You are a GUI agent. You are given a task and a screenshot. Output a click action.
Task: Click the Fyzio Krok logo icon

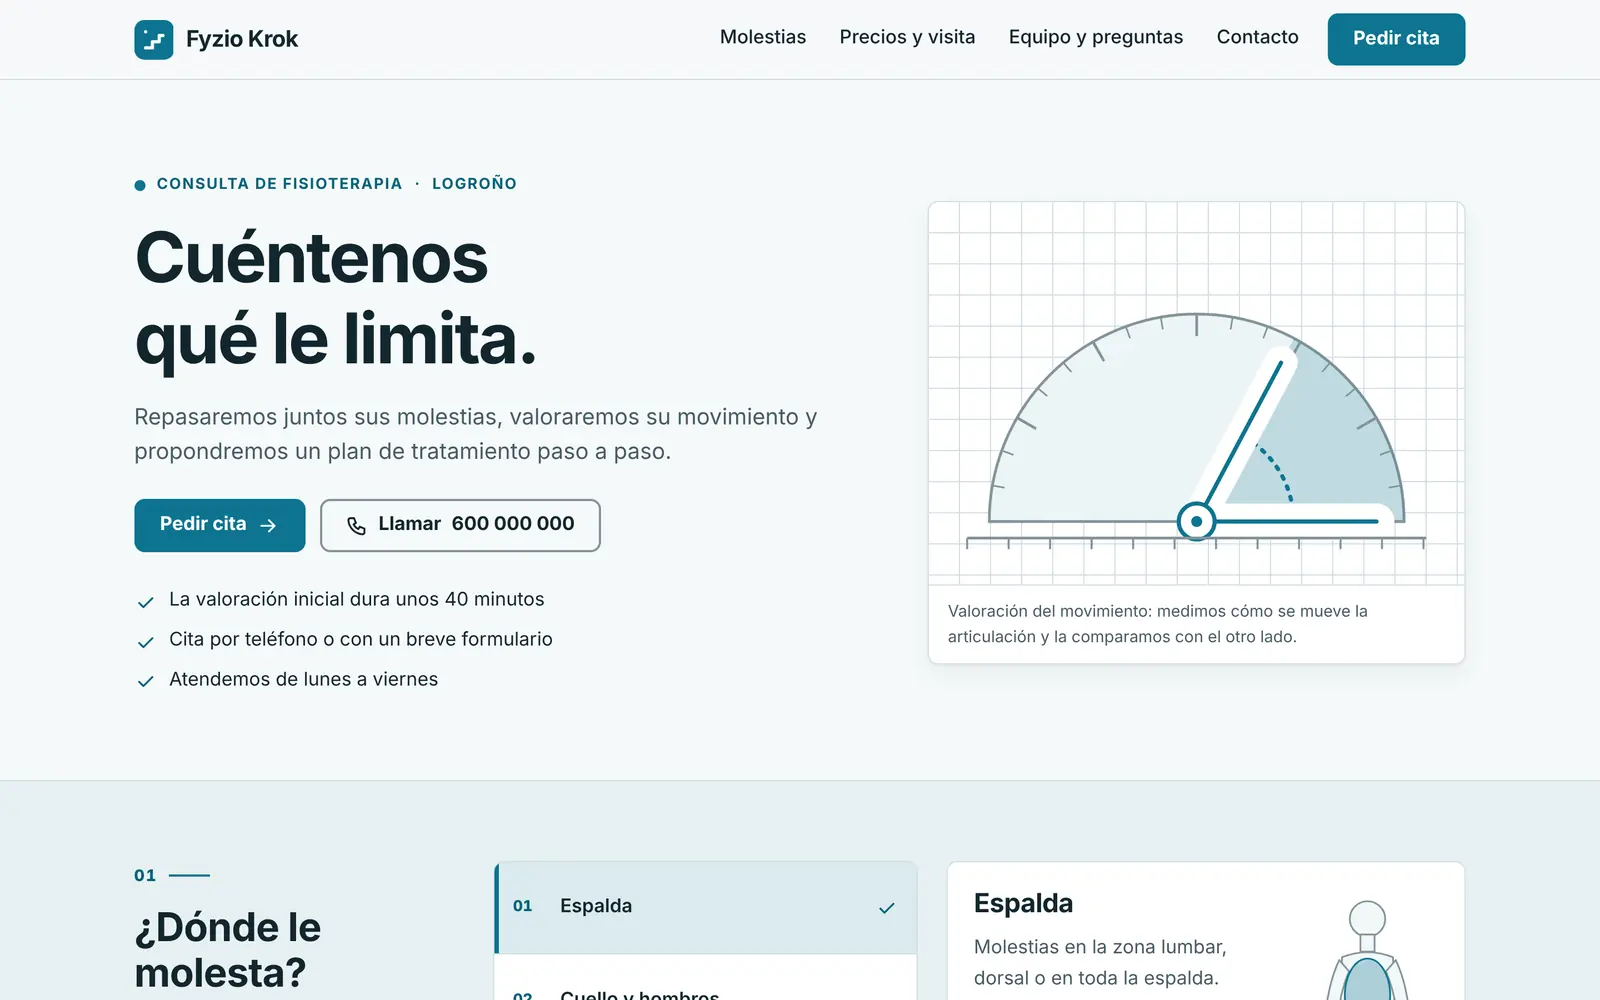coord(154,40)
